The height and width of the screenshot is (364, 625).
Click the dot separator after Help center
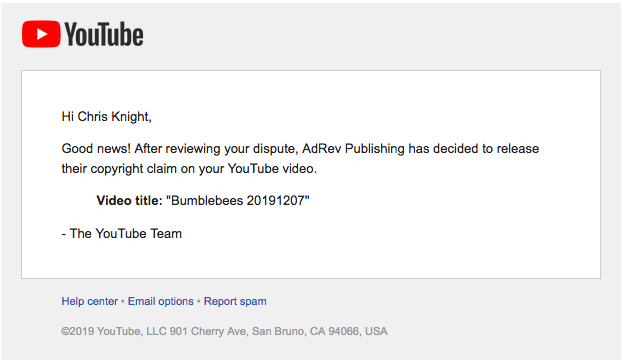click(x=123, y=301)
